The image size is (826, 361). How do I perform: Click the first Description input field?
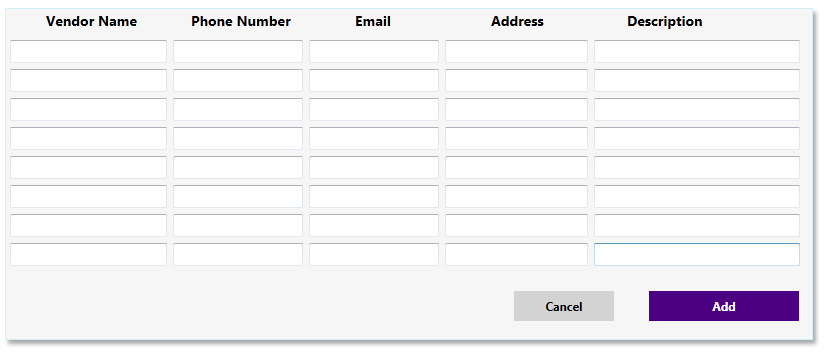pos(697,51)
